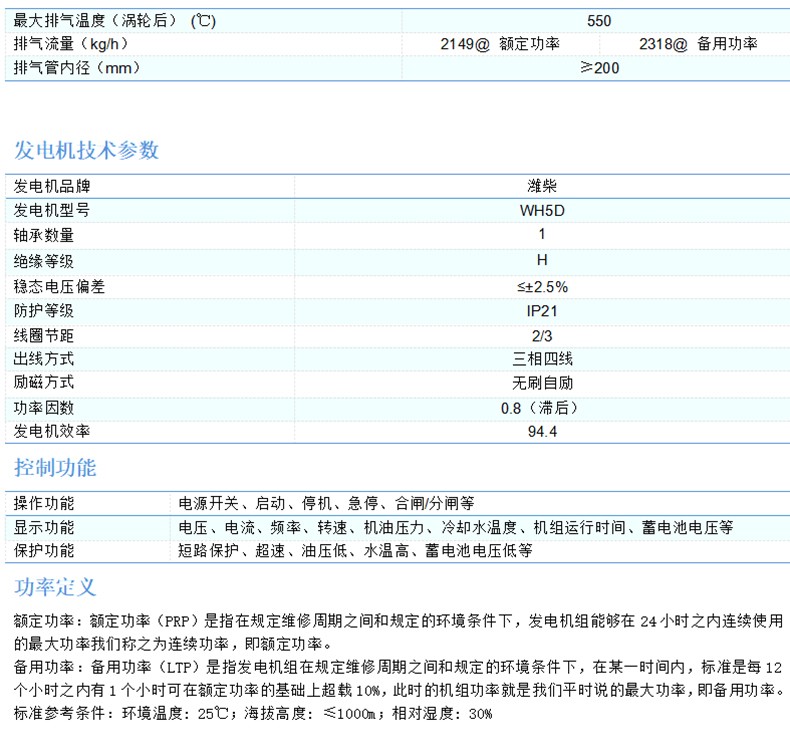Select the 550 max exhaust temperature value
Viewport: 790px width, 733px height.
click(x=599, y=20)
